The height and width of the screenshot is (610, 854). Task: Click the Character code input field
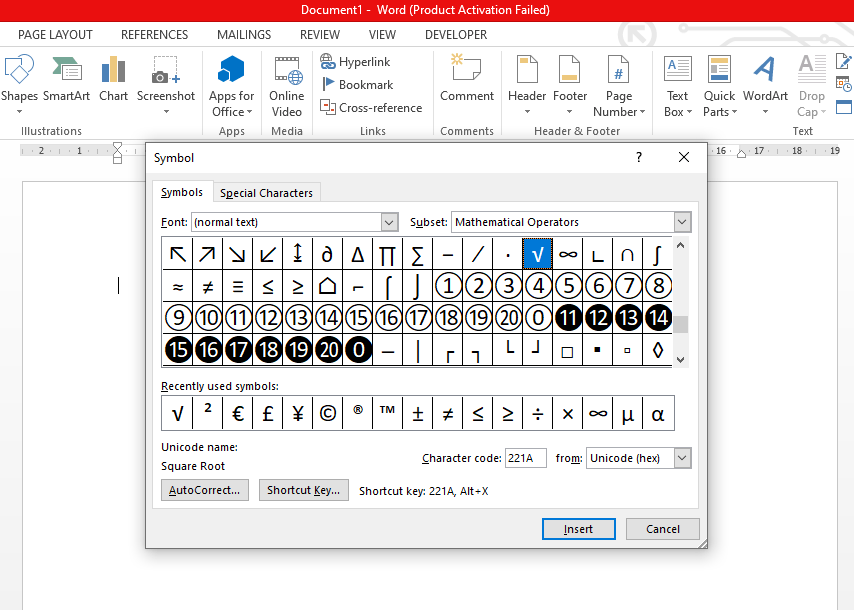526,457
